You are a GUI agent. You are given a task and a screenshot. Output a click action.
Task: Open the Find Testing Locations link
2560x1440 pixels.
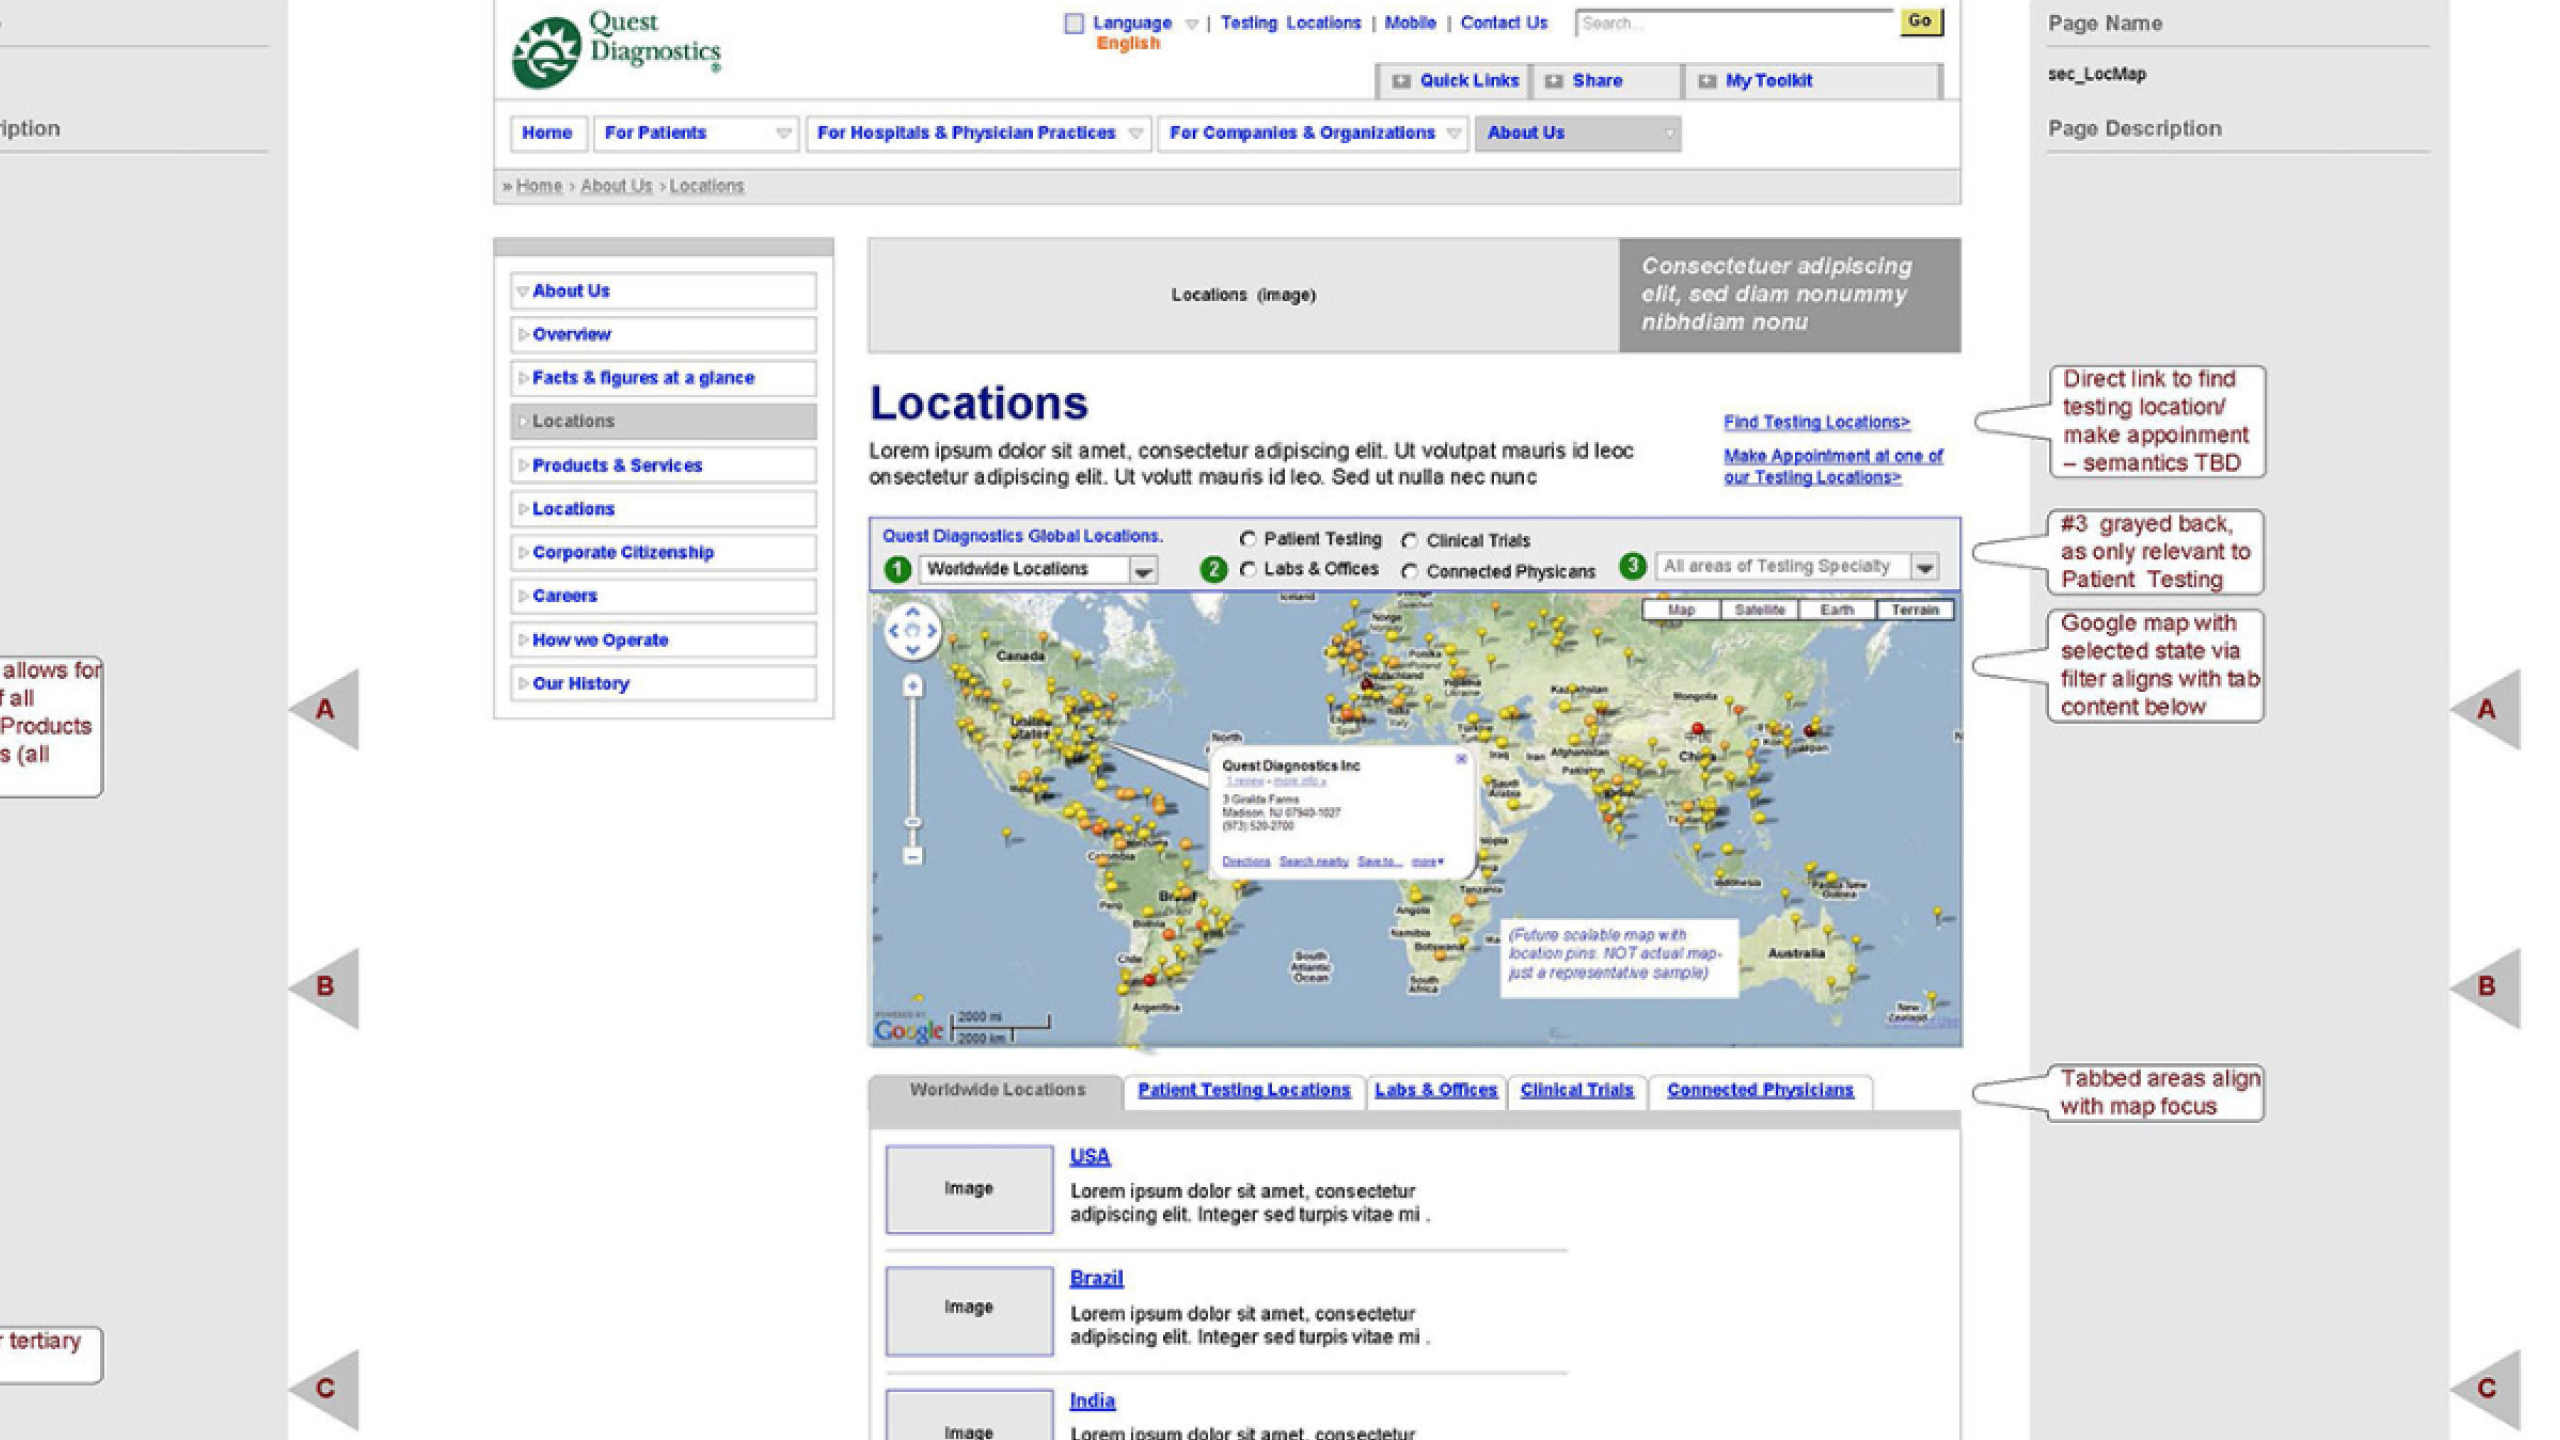(1816, 422)
